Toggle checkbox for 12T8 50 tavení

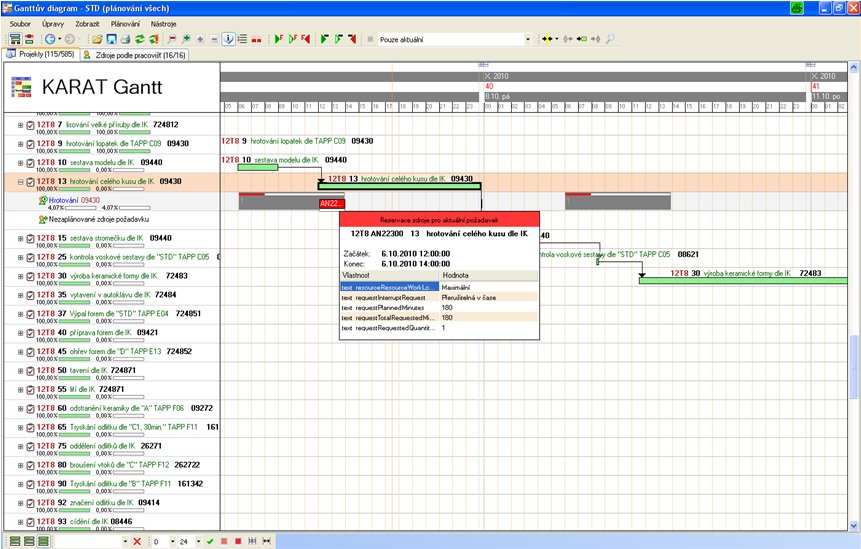30,371
